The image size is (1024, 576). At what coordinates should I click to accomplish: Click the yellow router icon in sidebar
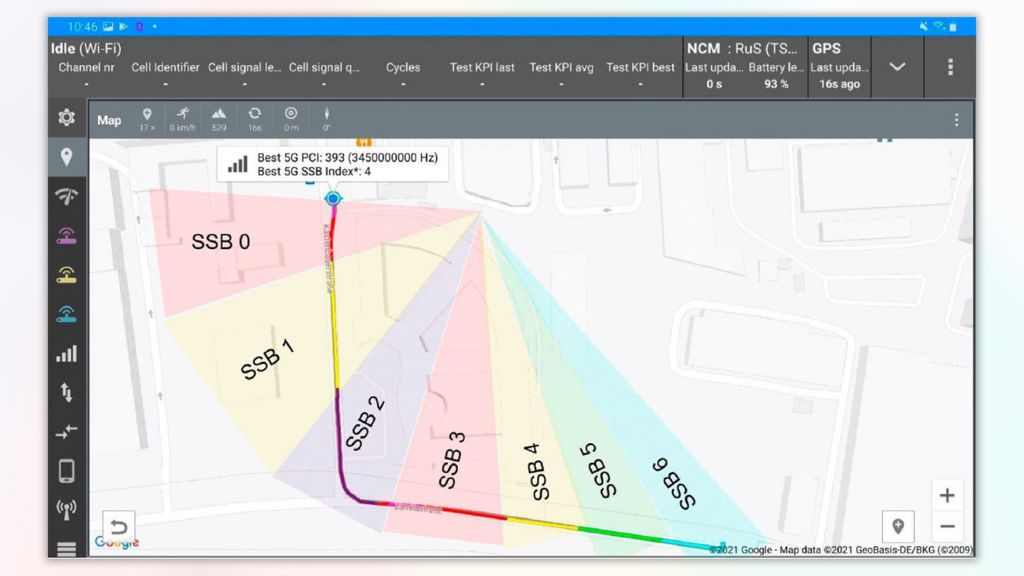pos(67,273)
